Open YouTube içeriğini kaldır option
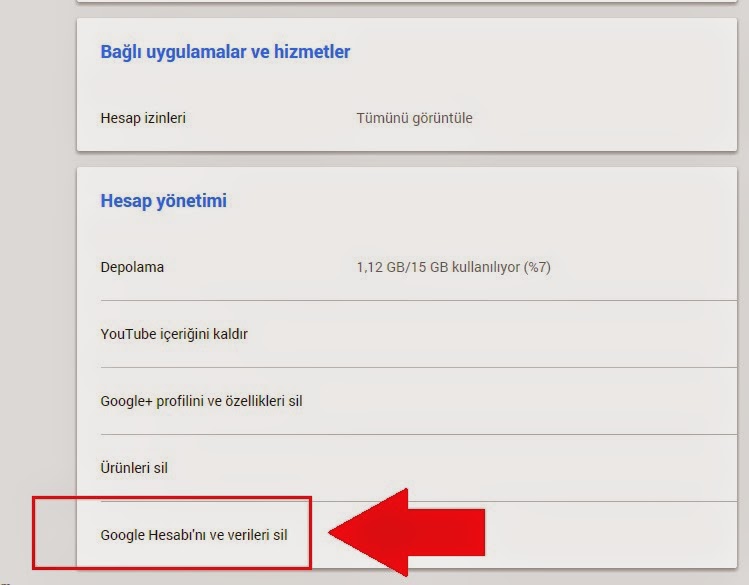 [418, 334]
